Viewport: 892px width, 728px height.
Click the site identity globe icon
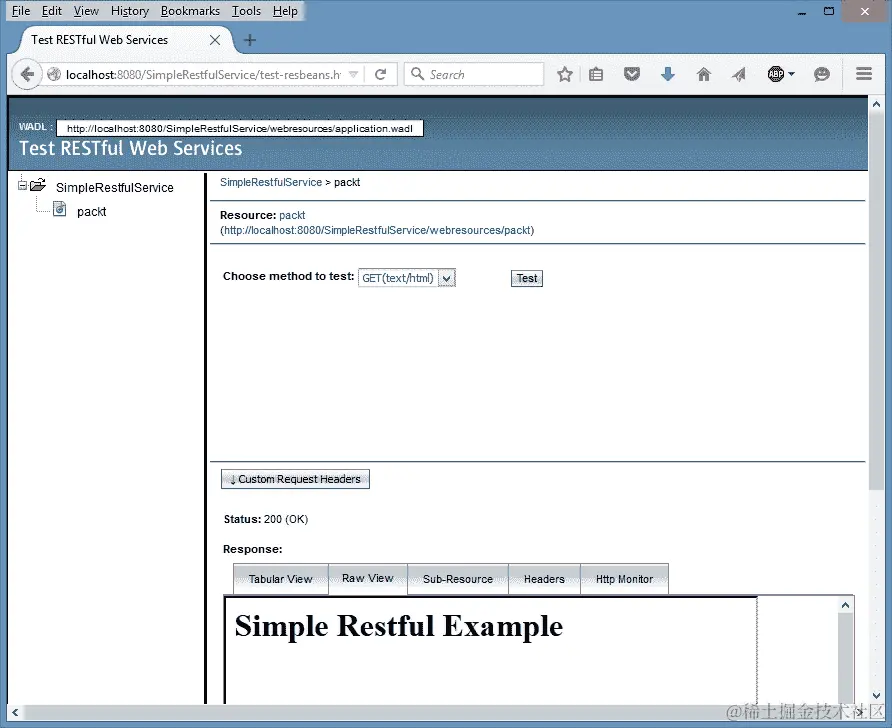[x=54, y=75]
